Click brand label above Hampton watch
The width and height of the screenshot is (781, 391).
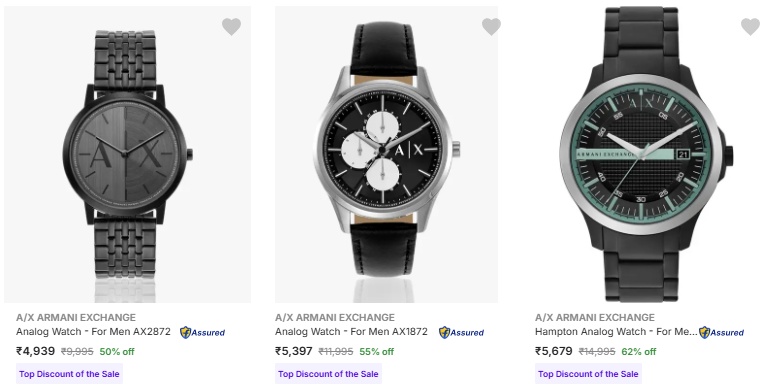point(595,317)
